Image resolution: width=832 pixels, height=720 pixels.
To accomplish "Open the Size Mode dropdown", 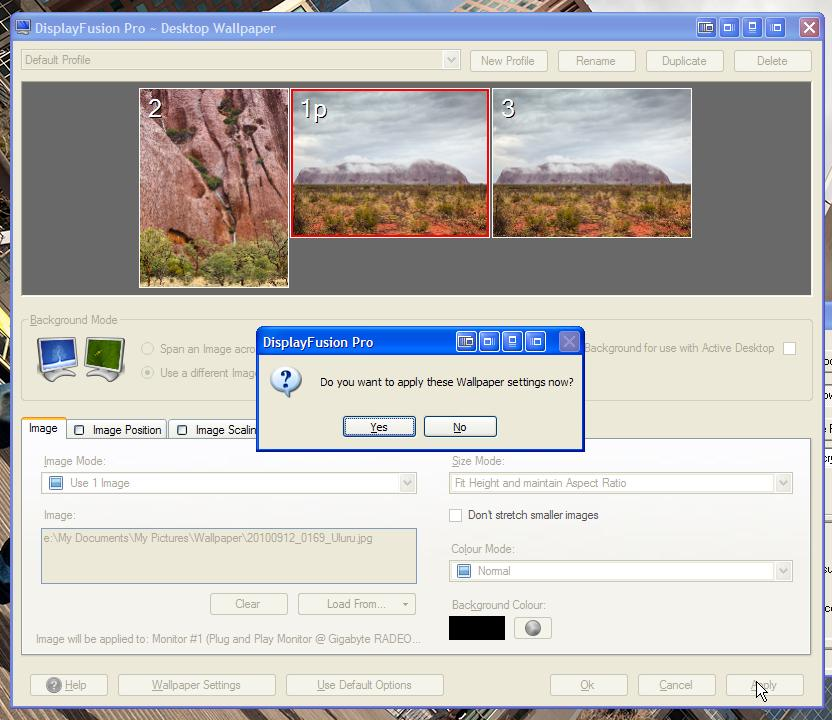I will (782, 483).
